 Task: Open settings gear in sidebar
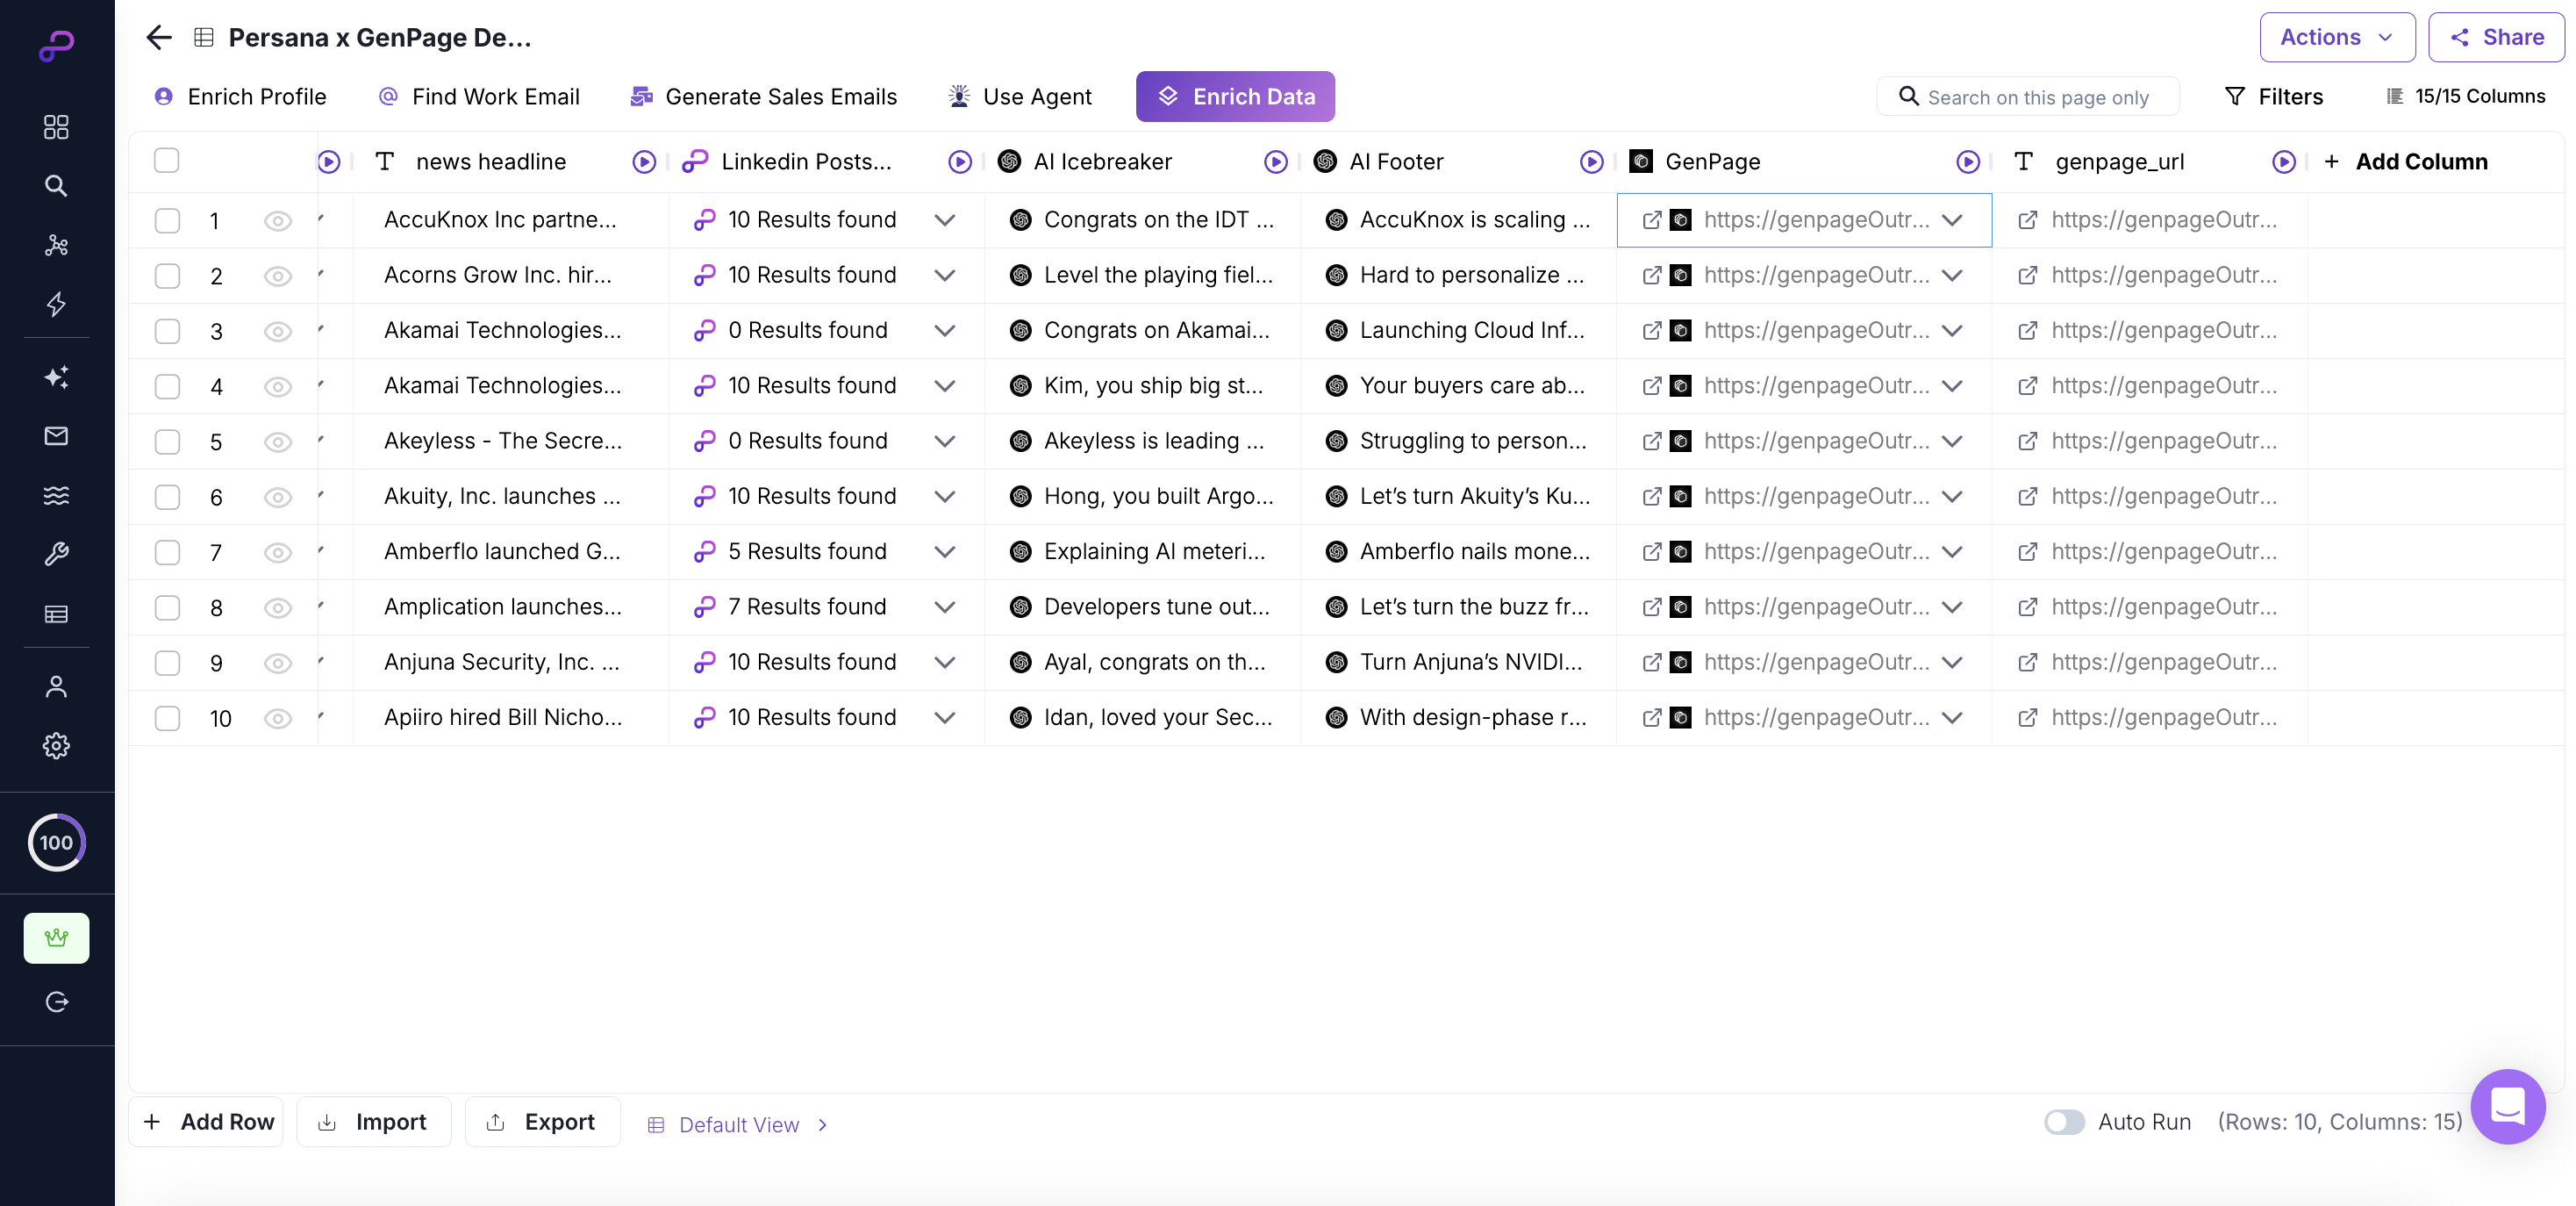[56, 745]
